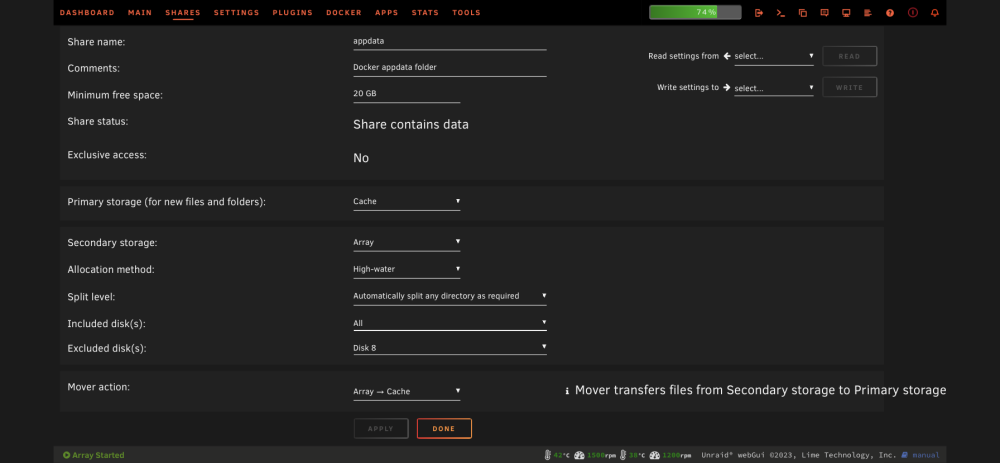The height and width of the screenshot is (463, 1000).
Task: Open the Mover action Array → Cache dropdown
Action: click(407, 392)
